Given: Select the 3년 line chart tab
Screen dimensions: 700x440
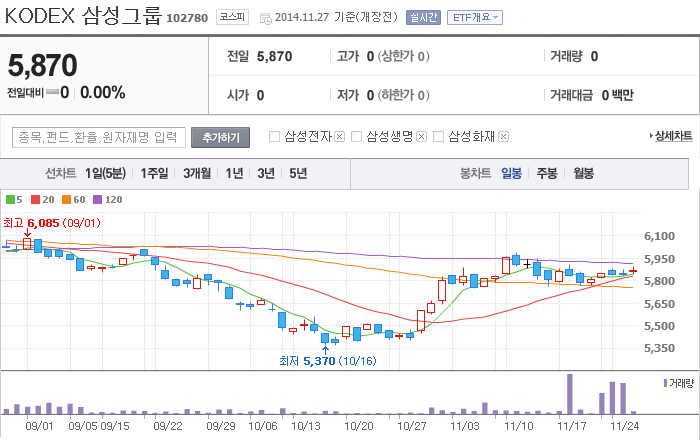Looking at the screenshot, I should (x=266, y=173).
